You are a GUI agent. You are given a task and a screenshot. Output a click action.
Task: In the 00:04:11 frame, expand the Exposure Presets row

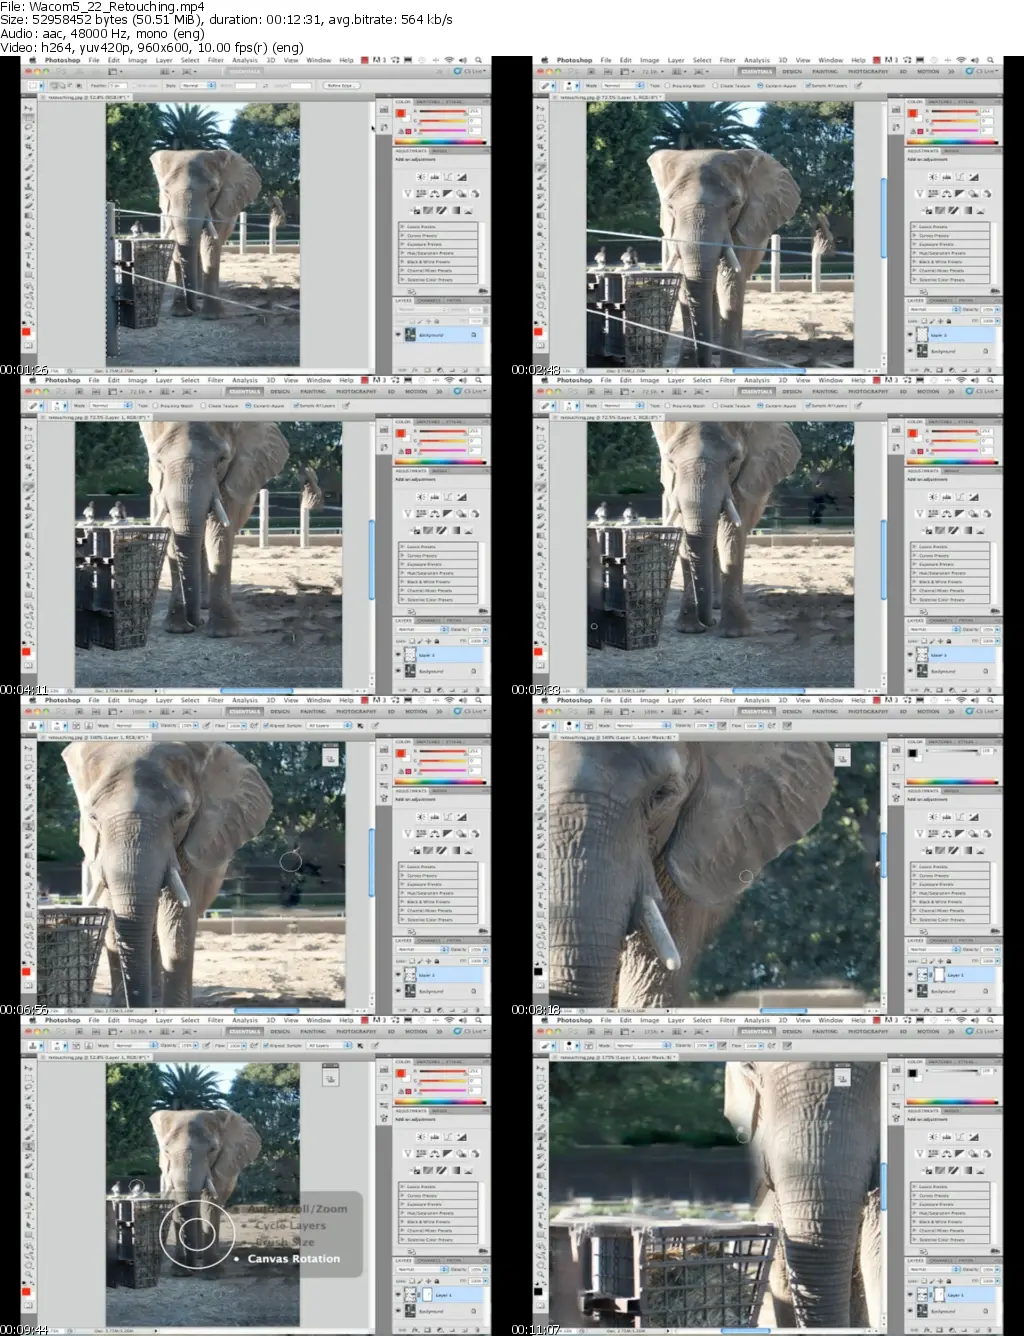tap(438, 564)
